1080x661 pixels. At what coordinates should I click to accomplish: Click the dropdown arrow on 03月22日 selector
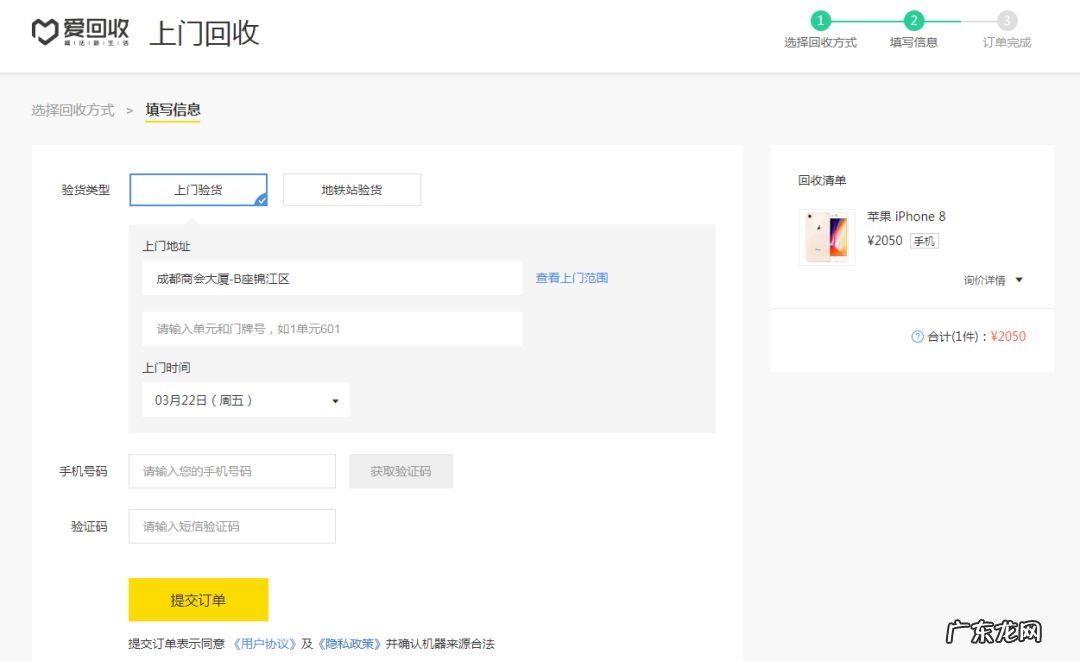[334, 399]
